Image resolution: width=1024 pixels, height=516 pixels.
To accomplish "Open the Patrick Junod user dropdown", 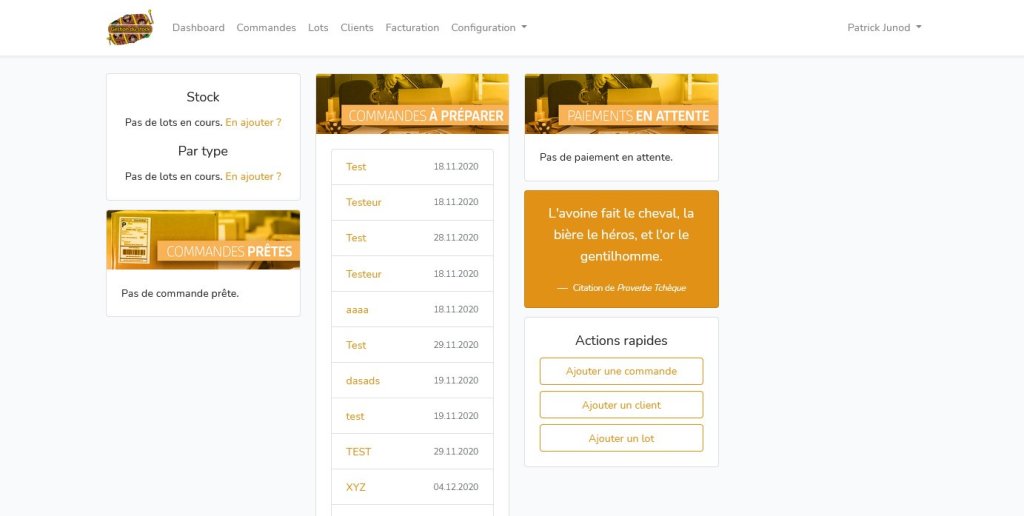I will tap(884, 28).
